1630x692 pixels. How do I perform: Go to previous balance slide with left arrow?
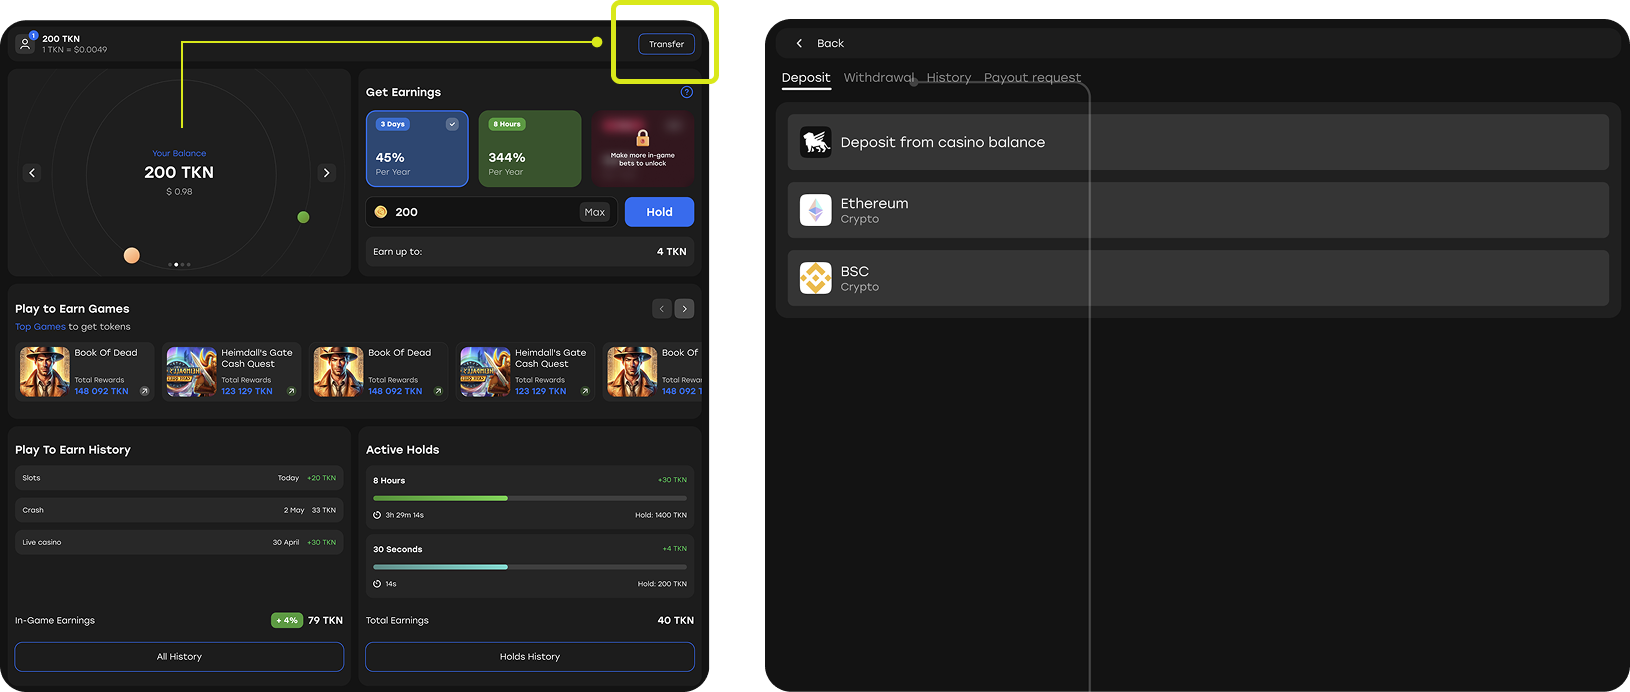(x=32, y=173)
